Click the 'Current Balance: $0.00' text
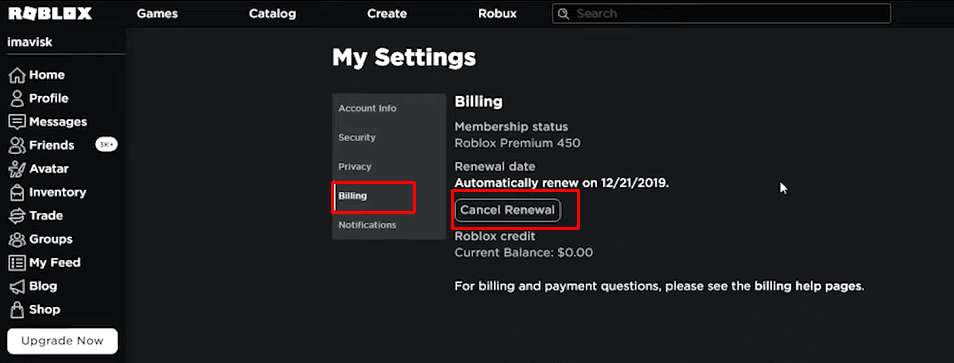954x363 pixels. coord(524,252)
